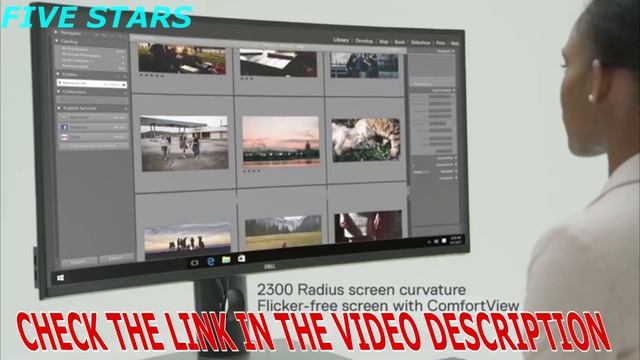Expand the Comments panel
Screen dimensions: 640x360
(456, 178)
